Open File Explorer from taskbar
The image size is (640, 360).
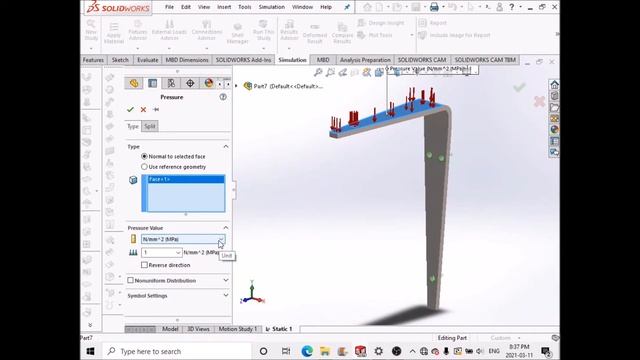click(x=325, y=351)
